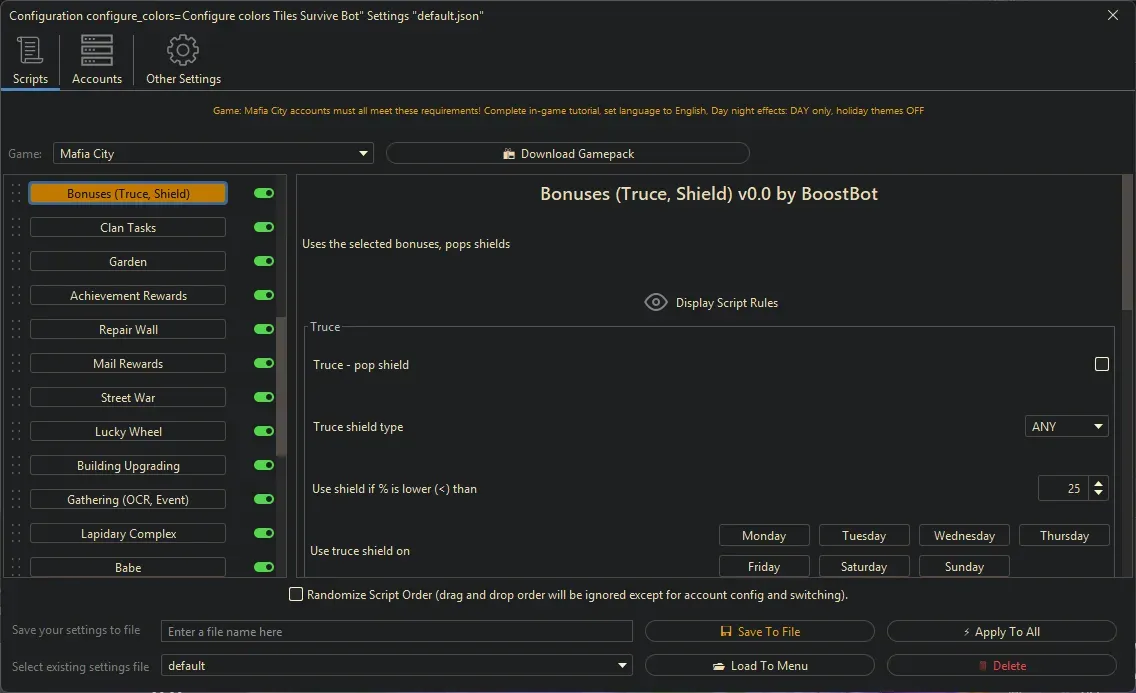
Task: Open the Accounts server icon
Action: pyautogui.click(x=97, y=50)
